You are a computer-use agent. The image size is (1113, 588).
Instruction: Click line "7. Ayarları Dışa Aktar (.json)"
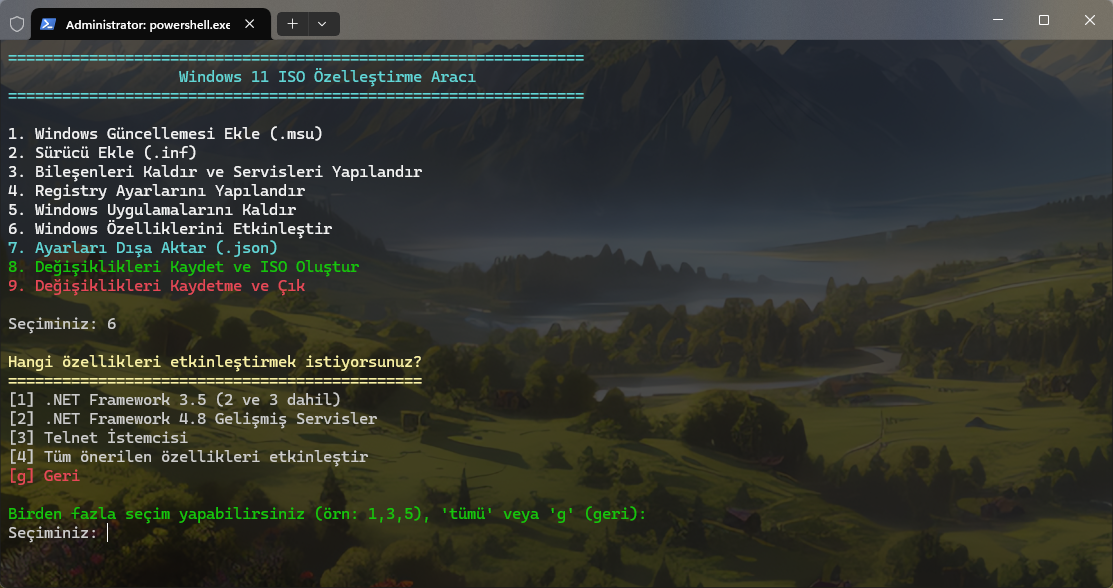click(143, 248)
